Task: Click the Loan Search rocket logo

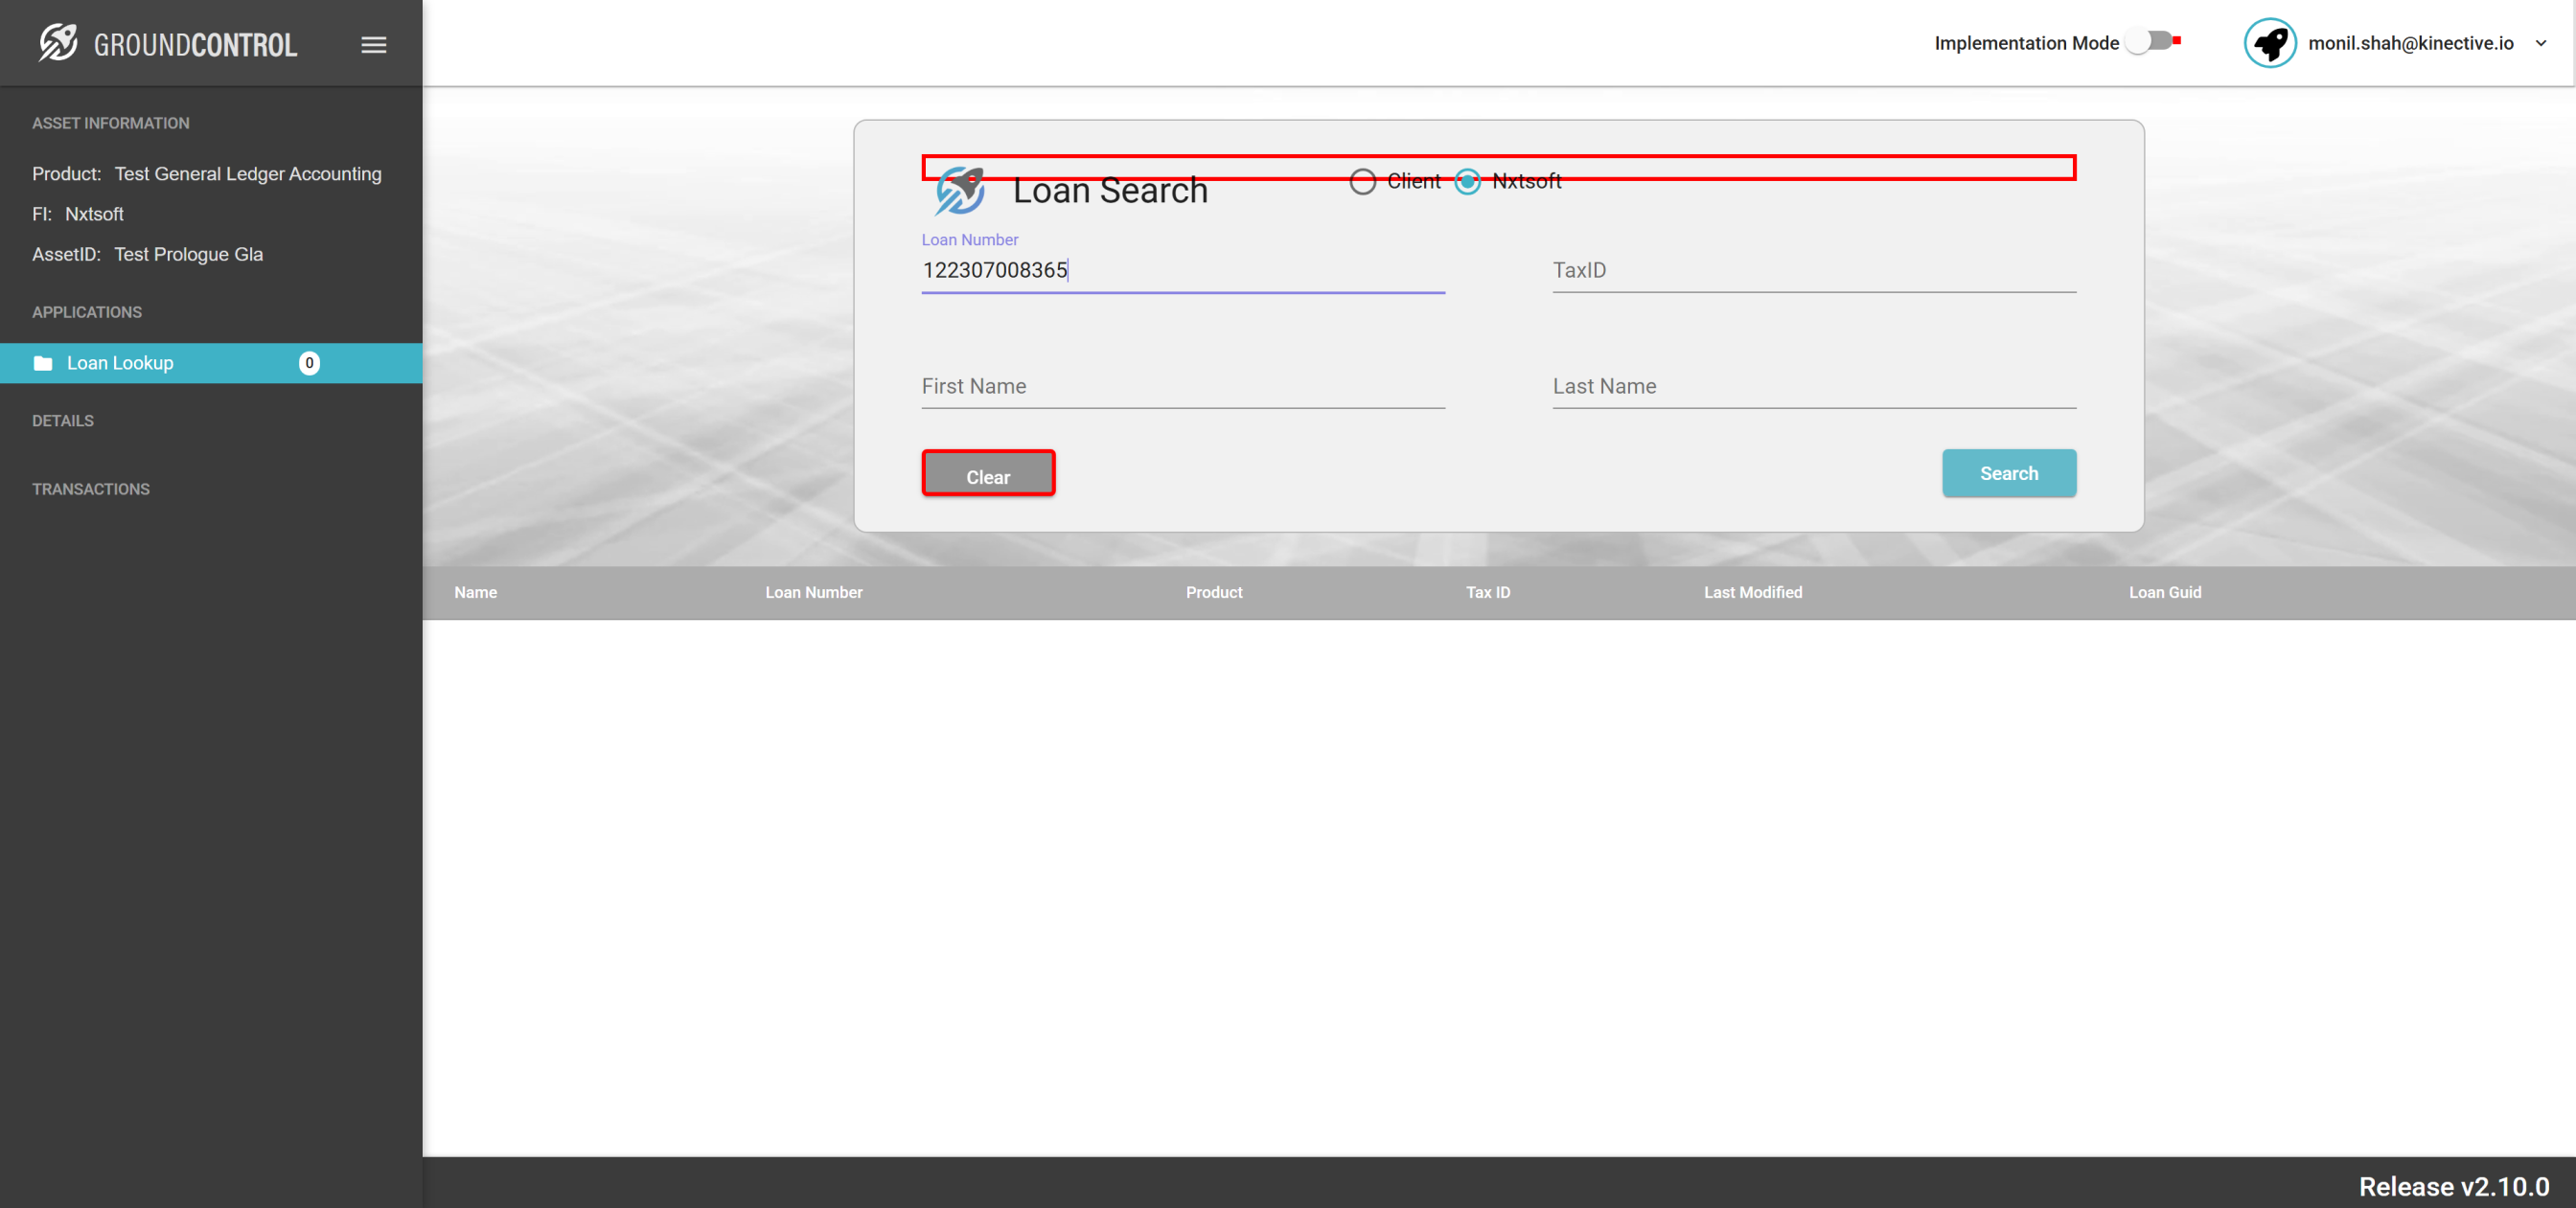Action: [x=959, y=190]
